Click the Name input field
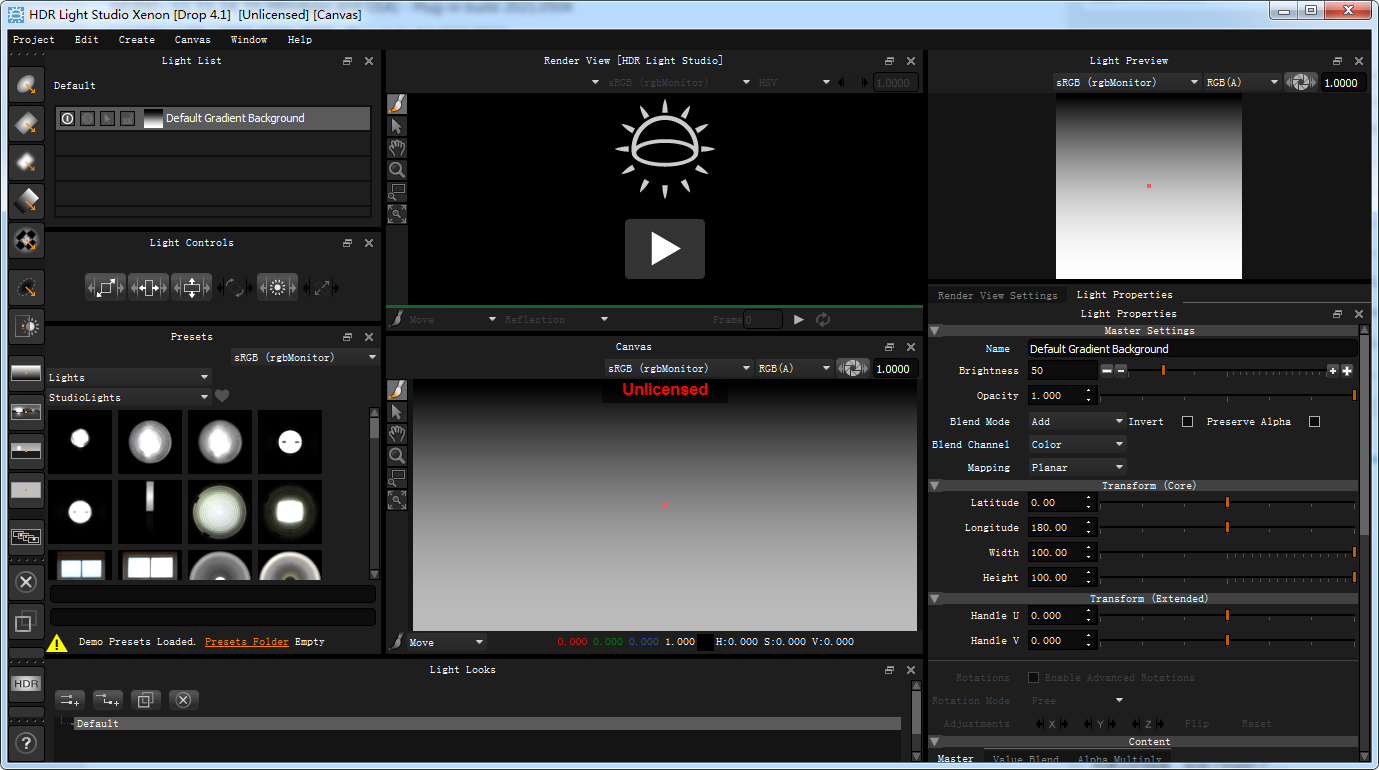Viewport: 1379px width, 770px height. 1191,349
